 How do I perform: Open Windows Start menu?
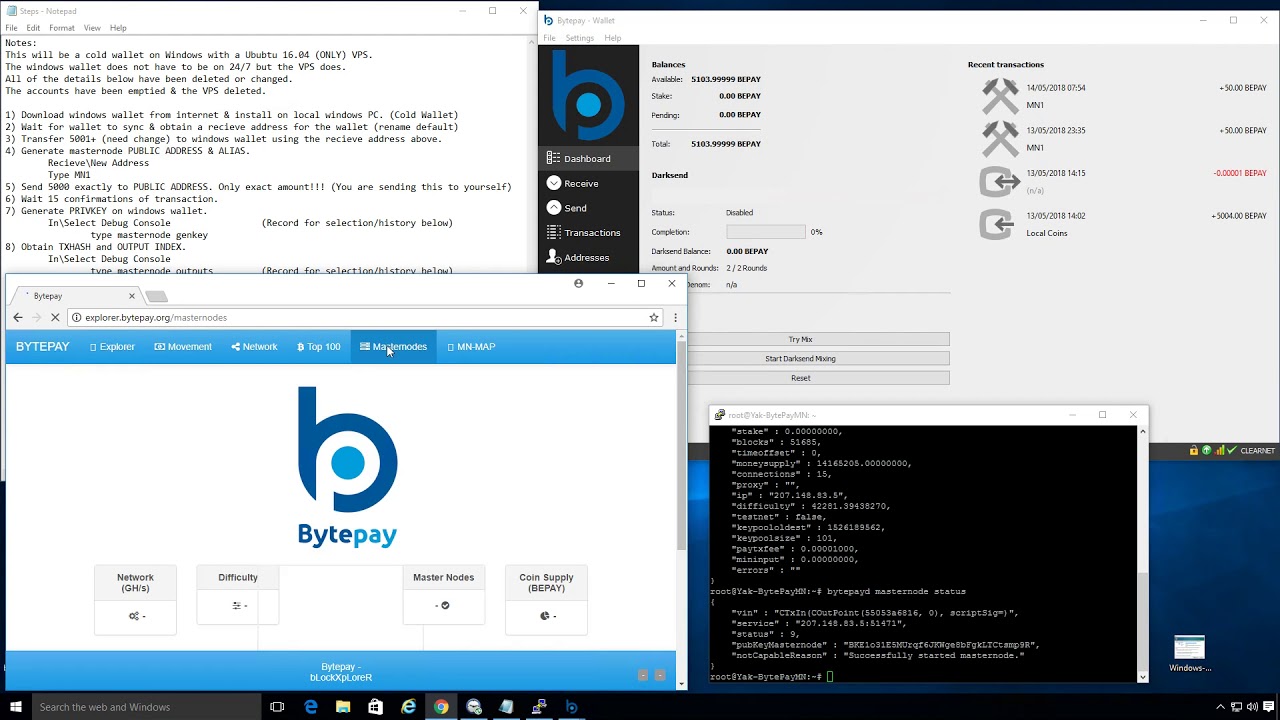point(16,707)
